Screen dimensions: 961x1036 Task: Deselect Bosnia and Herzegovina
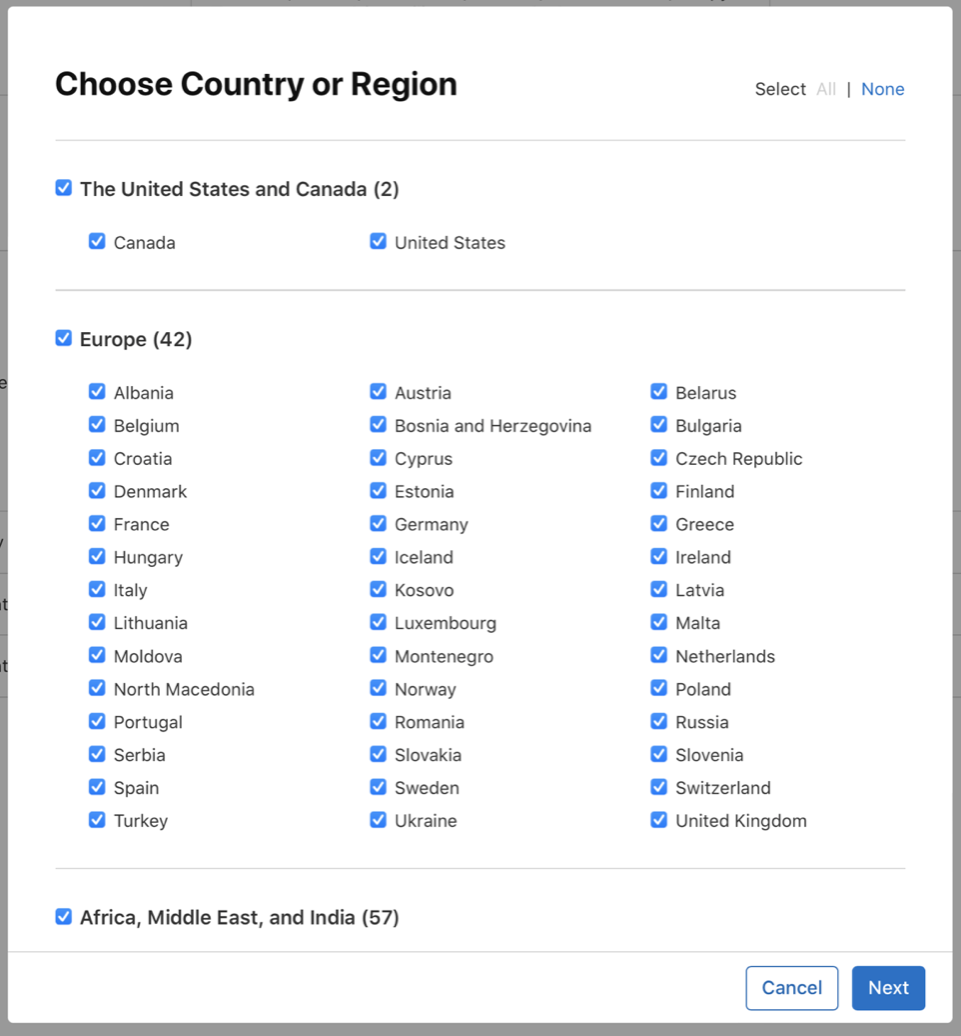[378, 425]
